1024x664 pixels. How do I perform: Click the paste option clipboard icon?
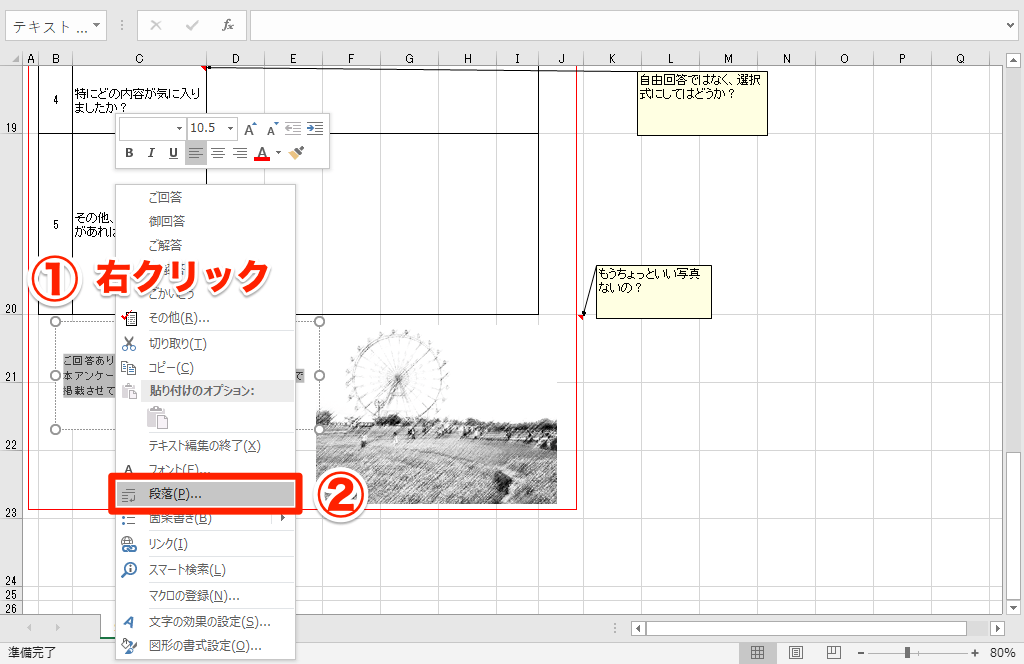pos(157,417)
